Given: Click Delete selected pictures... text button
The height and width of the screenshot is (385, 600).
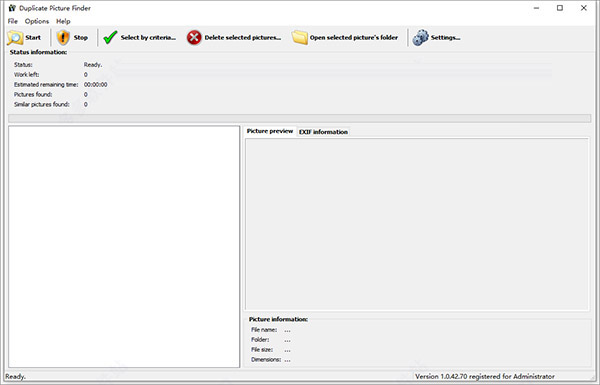Looking at the screenshot, I should pyautogui.click(x=243, y=38).
